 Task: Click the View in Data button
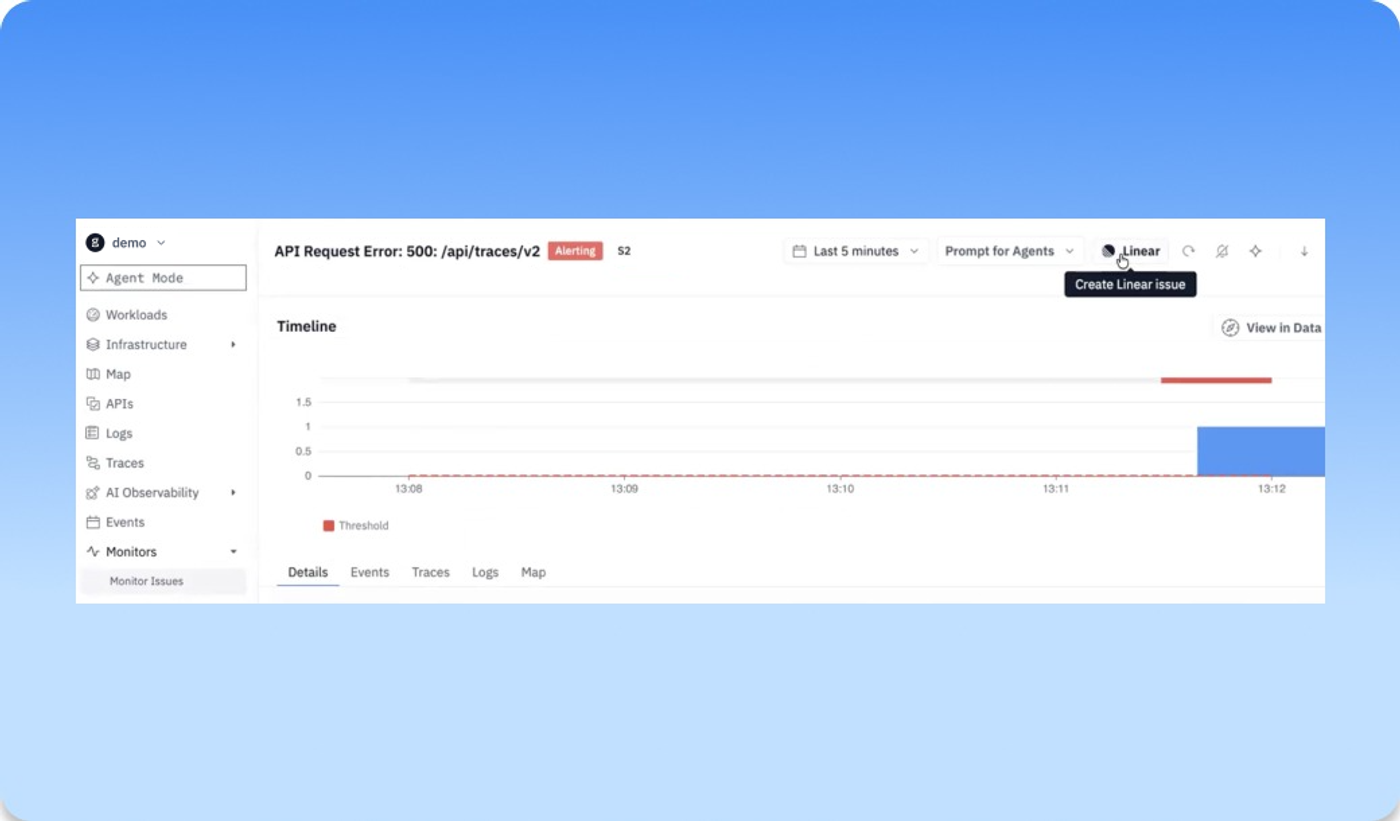pyautogui.click(x=1270, y=328)
